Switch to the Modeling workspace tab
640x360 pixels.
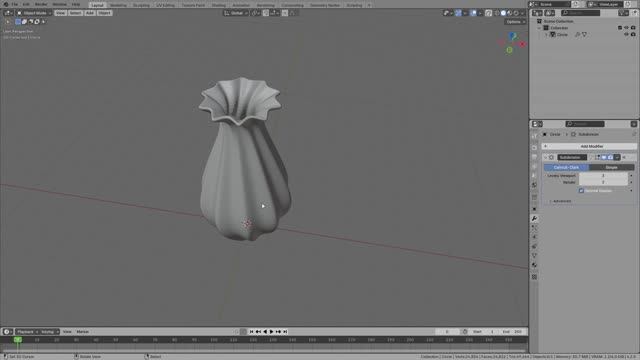pyautogui.click(x=118, y=5)
